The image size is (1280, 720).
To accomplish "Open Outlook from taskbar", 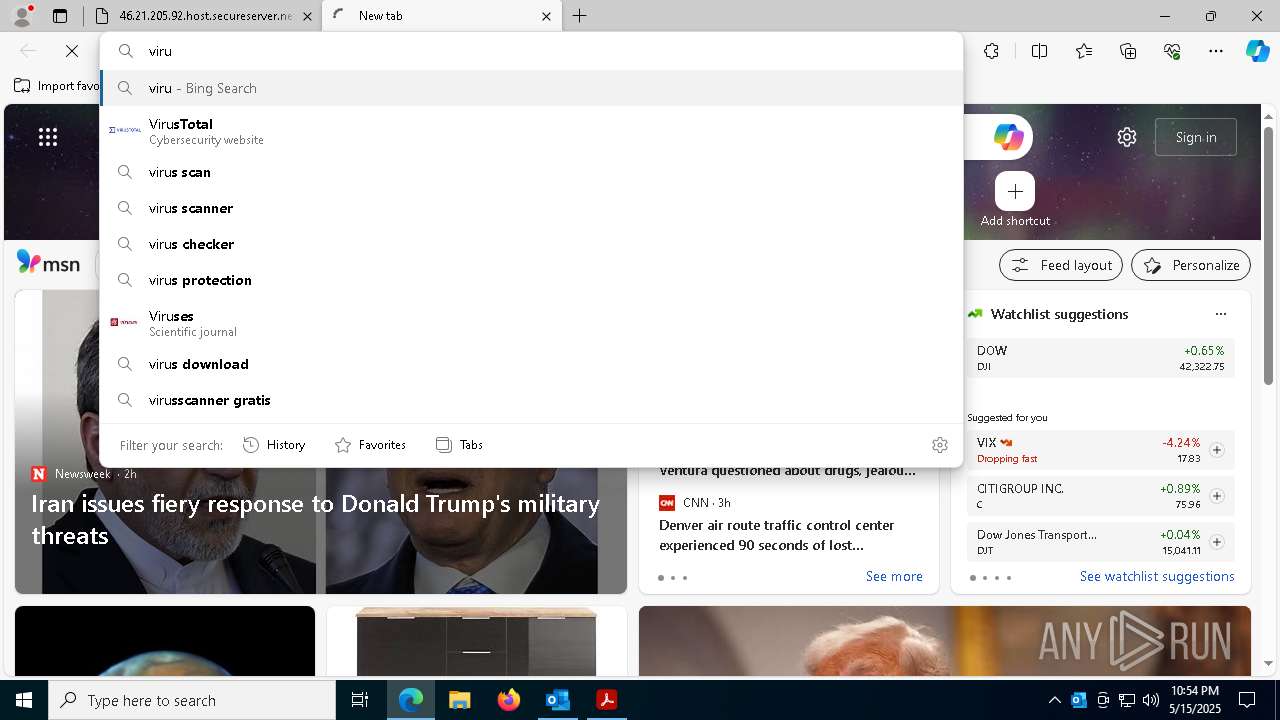I will (x=557, y=700).
